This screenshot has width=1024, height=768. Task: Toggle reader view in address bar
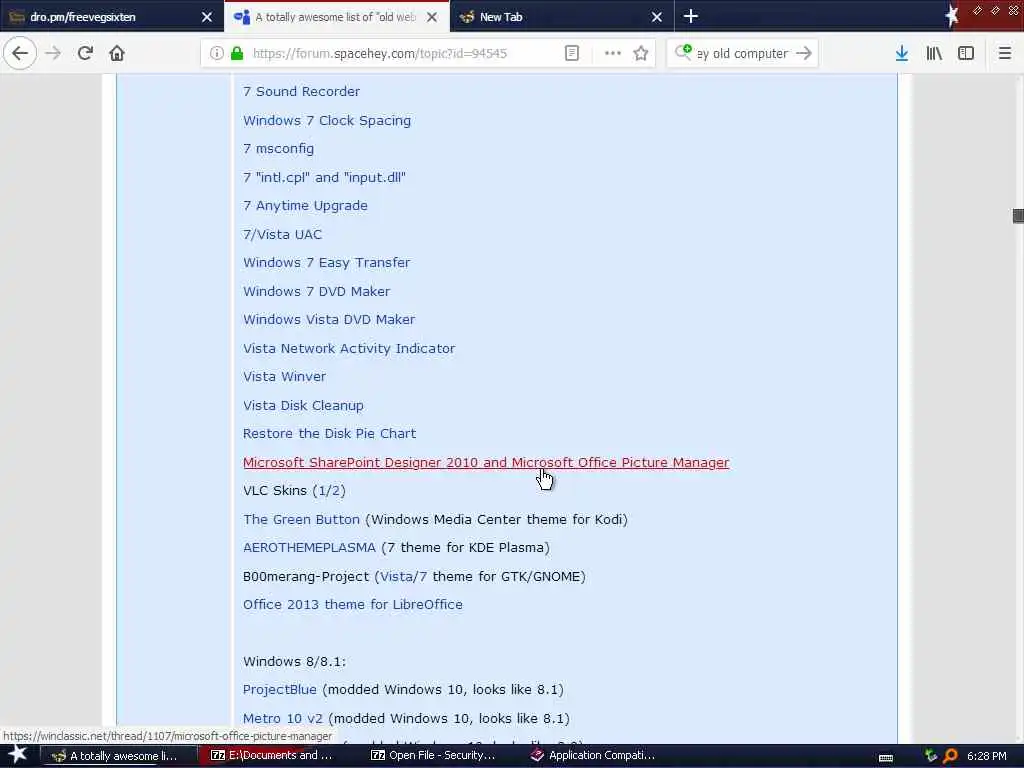pyautogui.click(x=571, y=53)
